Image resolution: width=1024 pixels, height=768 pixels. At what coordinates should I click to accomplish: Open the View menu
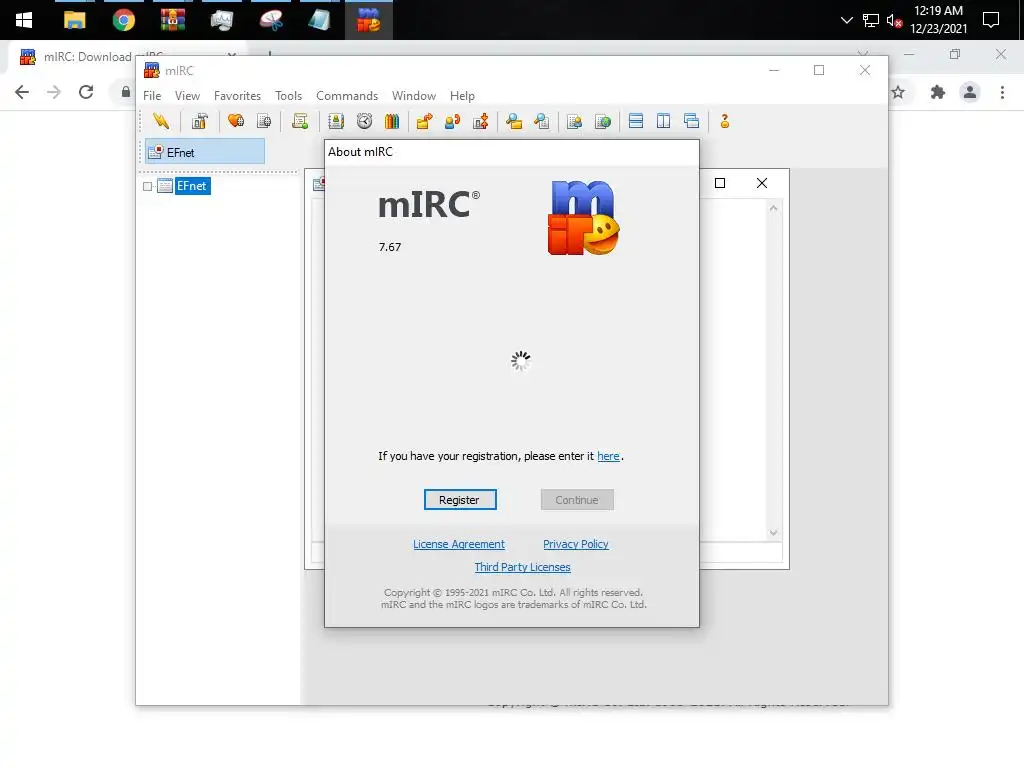point(187,96)
